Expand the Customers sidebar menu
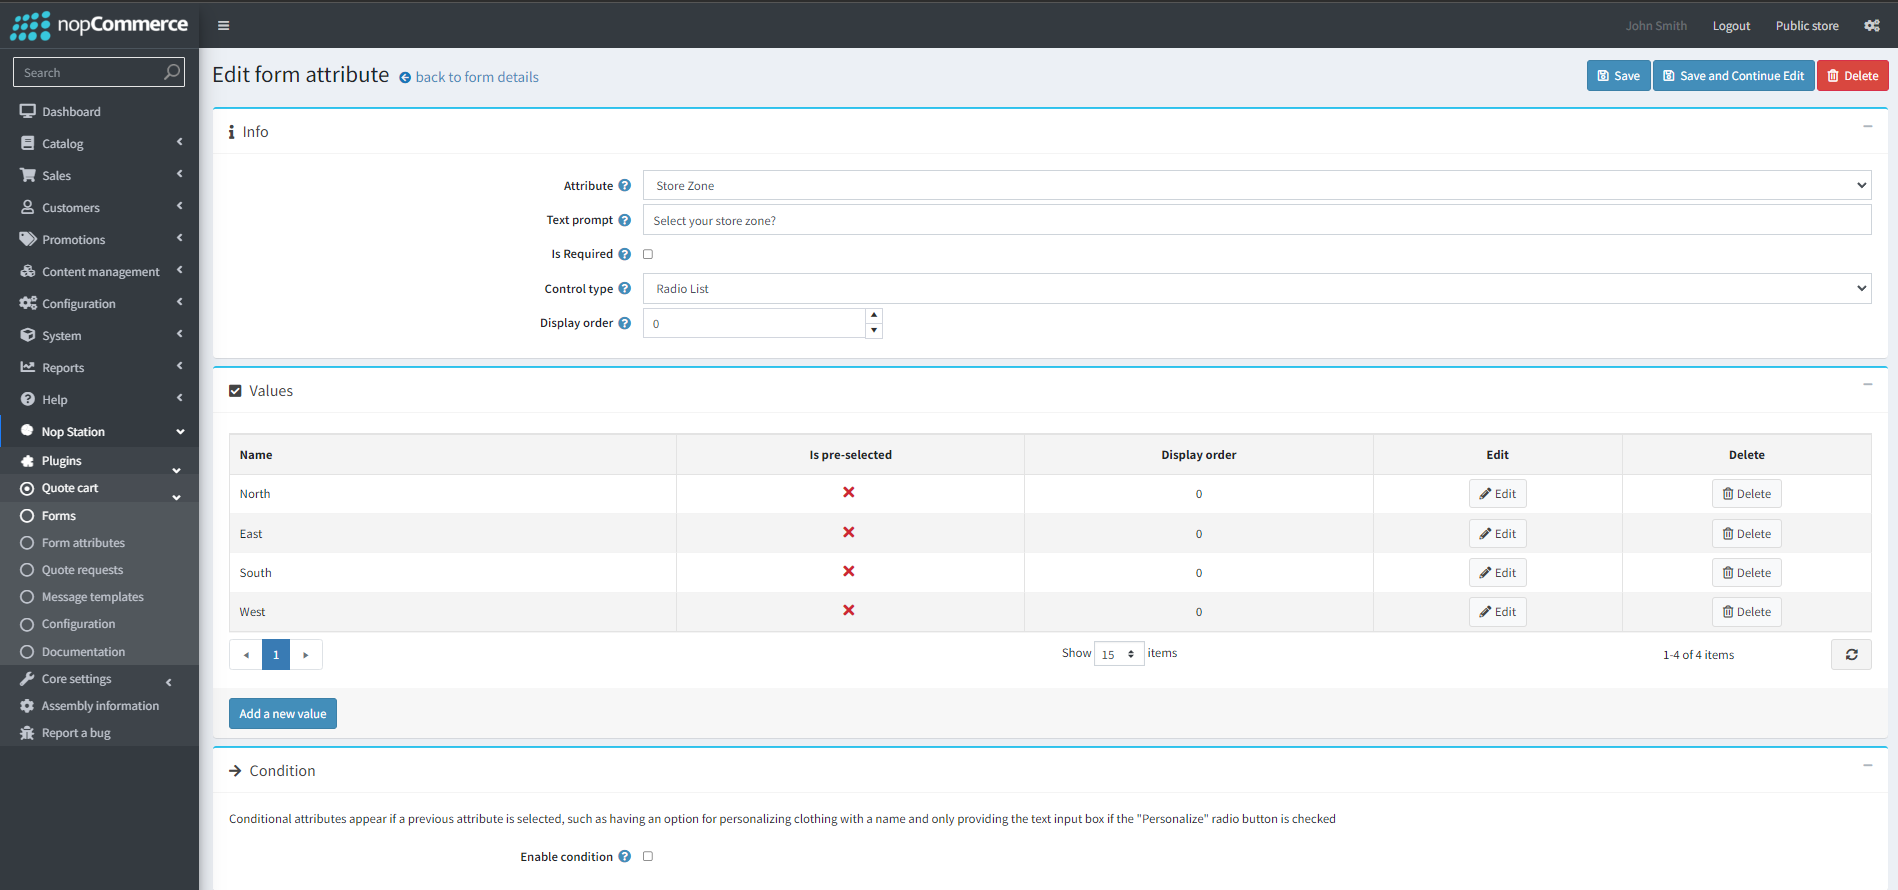The height and width of the screenshot is (890, 1898). click(x=99, y=208)
